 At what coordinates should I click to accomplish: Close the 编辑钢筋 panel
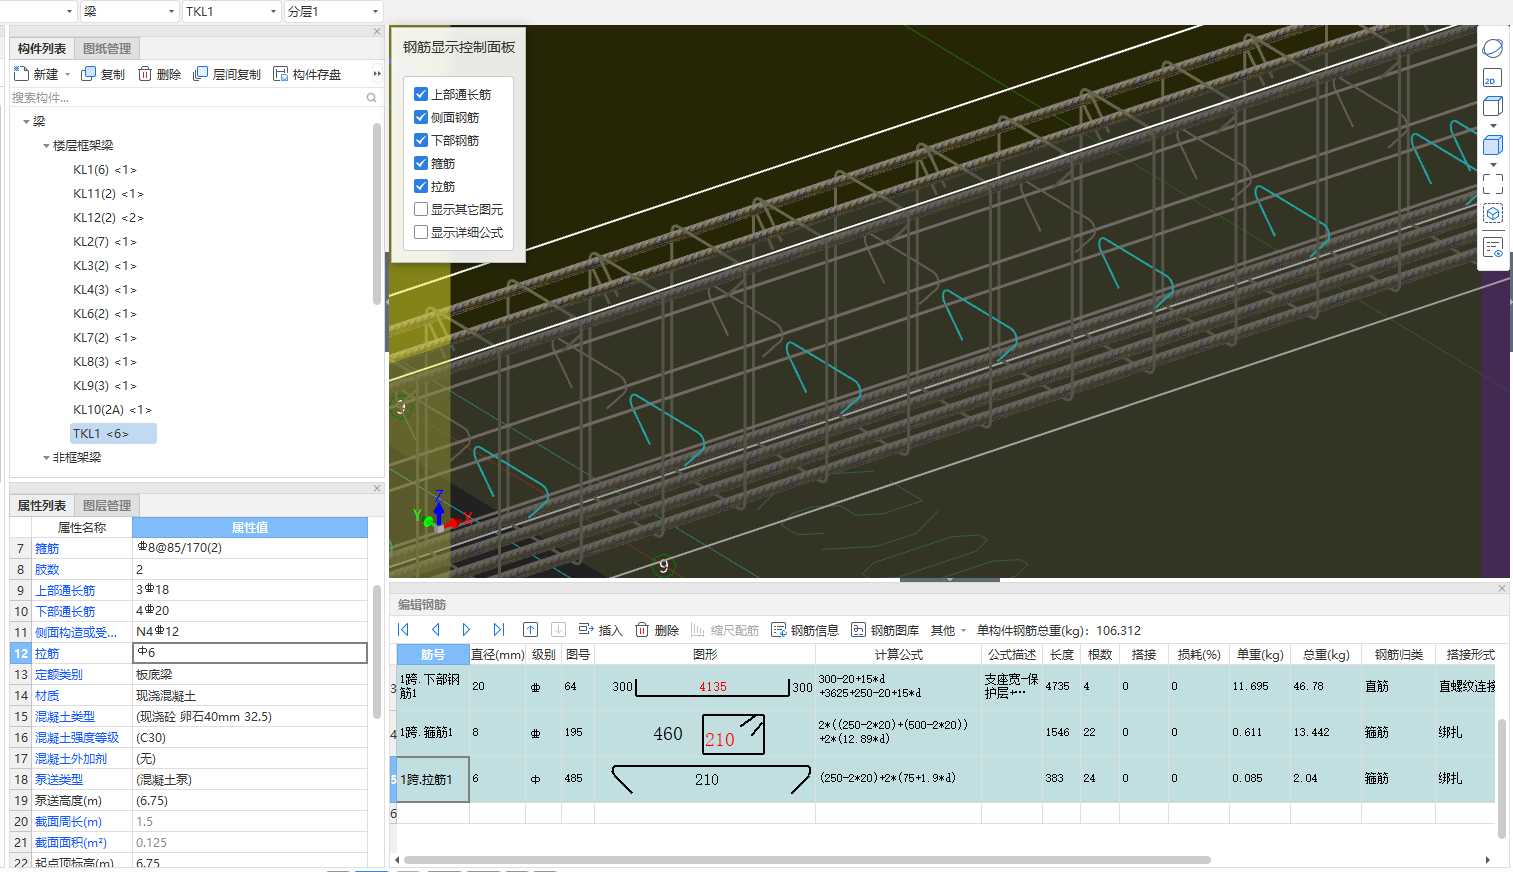[x=1502, y=588]
